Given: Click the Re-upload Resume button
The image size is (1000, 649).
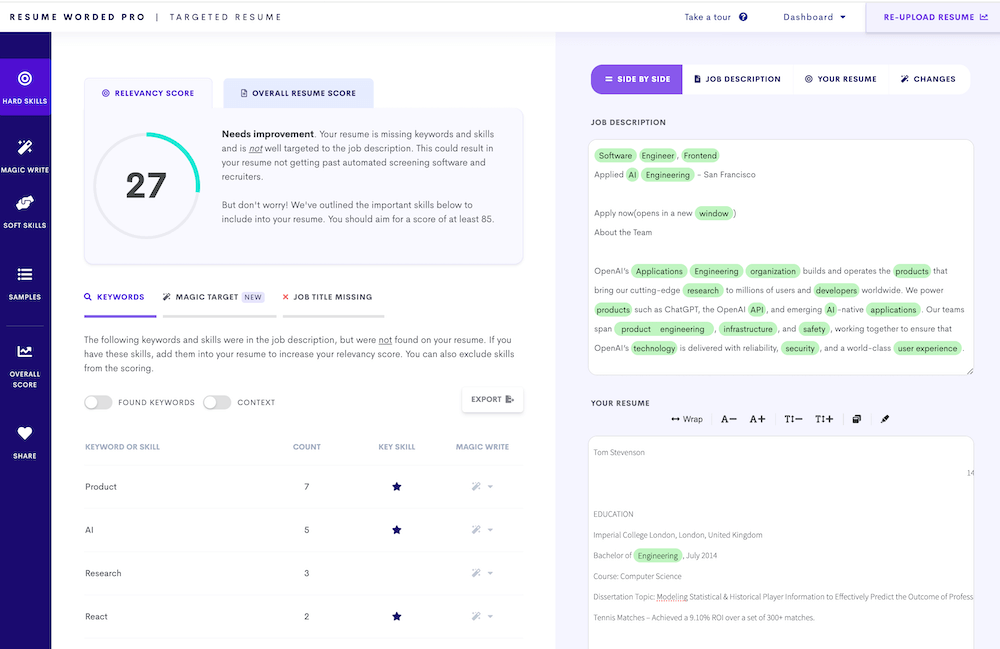Looking at the screenshot, I should (x=933, y=17).
